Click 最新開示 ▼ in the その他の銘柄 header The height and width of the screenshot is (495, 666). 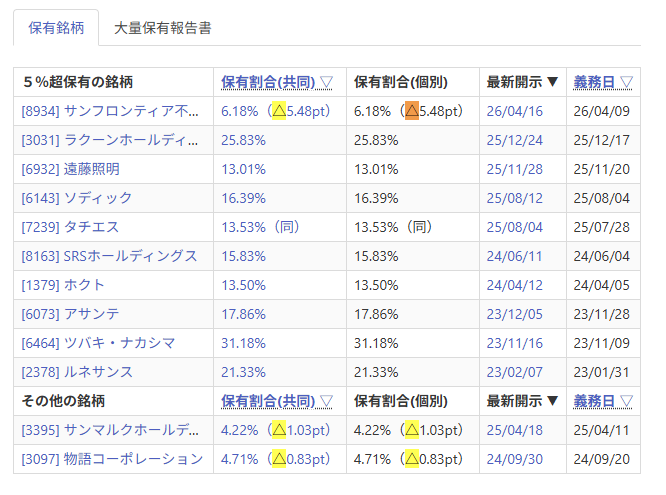point(522,401)
